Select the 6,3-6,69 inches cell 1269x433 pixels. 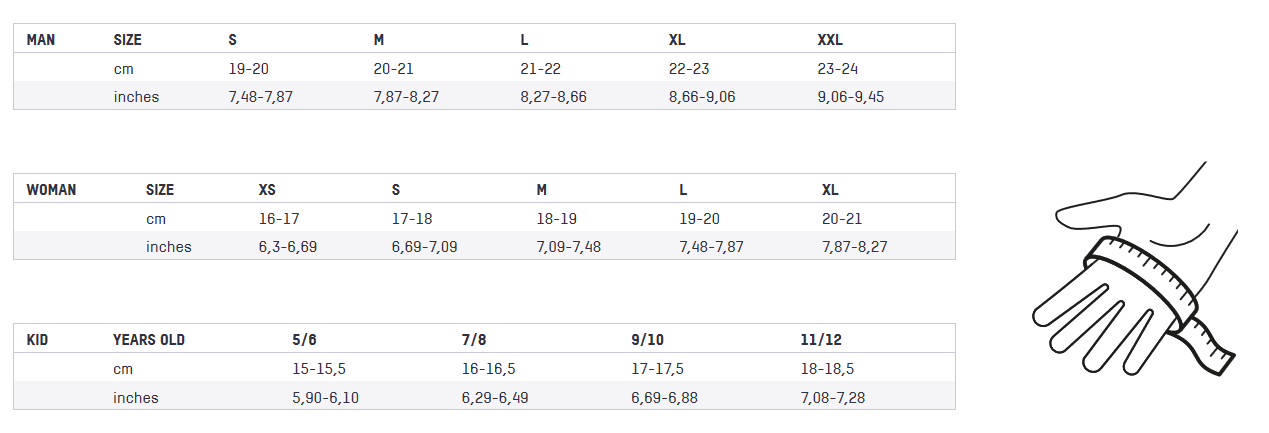pyautogui.click(x=288, y=247)
